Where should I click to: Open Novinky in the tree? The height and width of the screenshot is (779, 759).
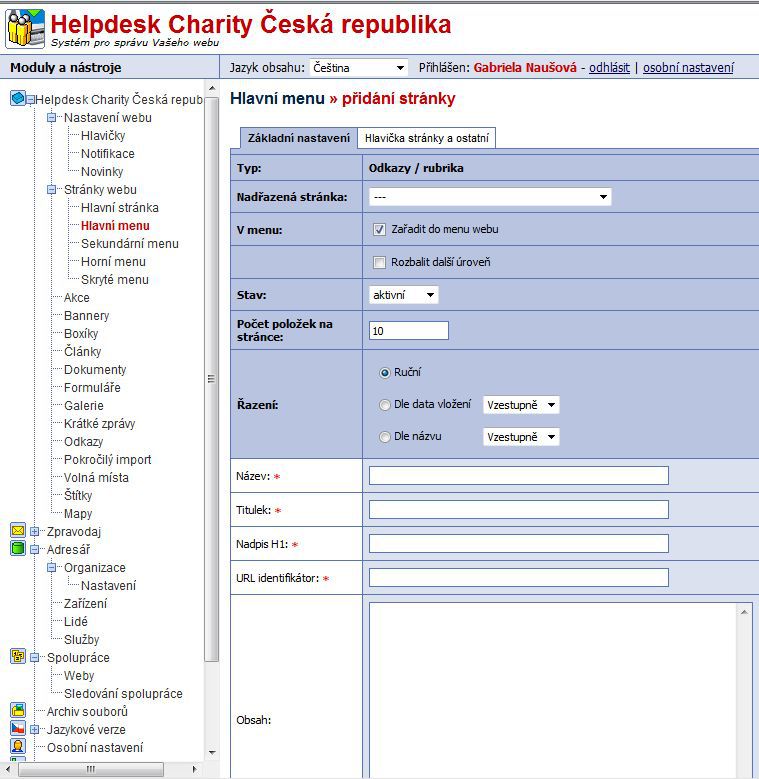(102, 171)
